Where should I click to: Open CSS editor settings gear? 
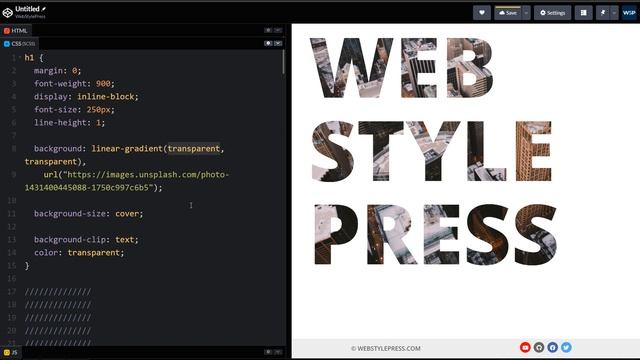(268, 43)
